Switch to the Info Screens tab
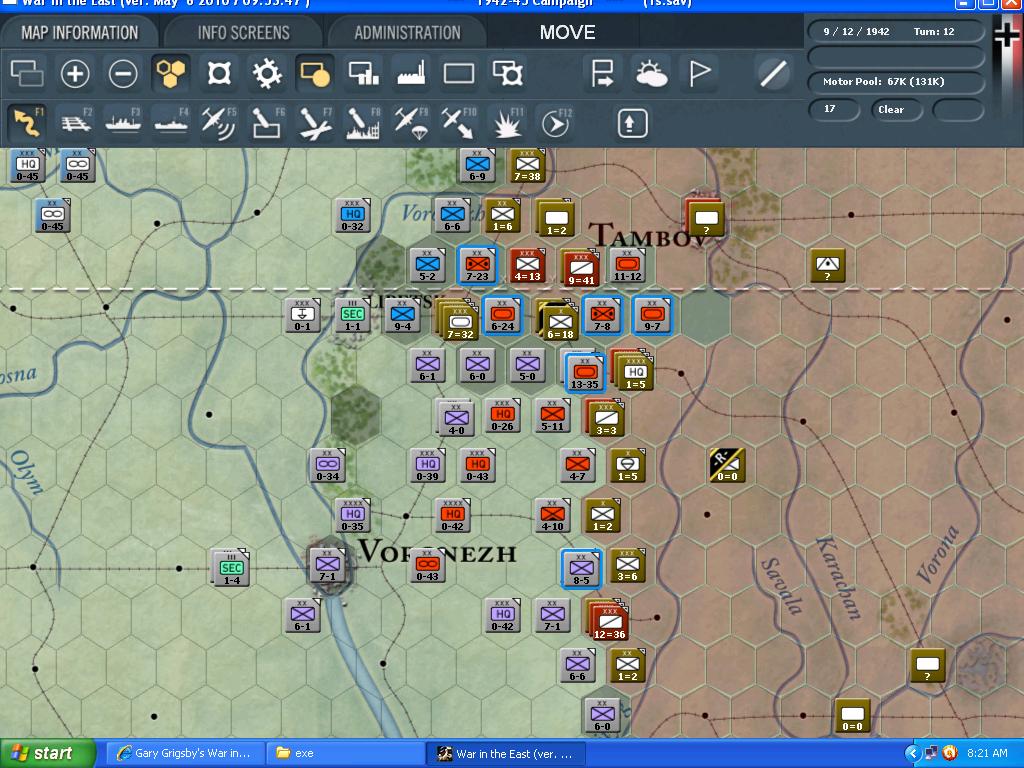This screenshot has width=1024, height=768. coord(244,33)
